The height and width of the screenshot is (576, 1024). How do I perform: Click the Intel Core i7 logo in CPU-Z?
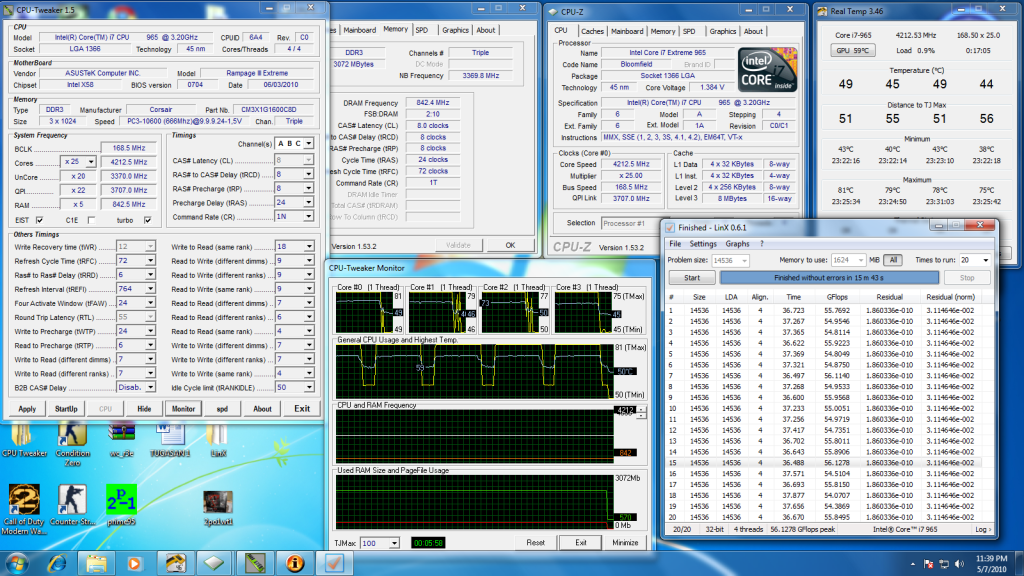point(767,69)
